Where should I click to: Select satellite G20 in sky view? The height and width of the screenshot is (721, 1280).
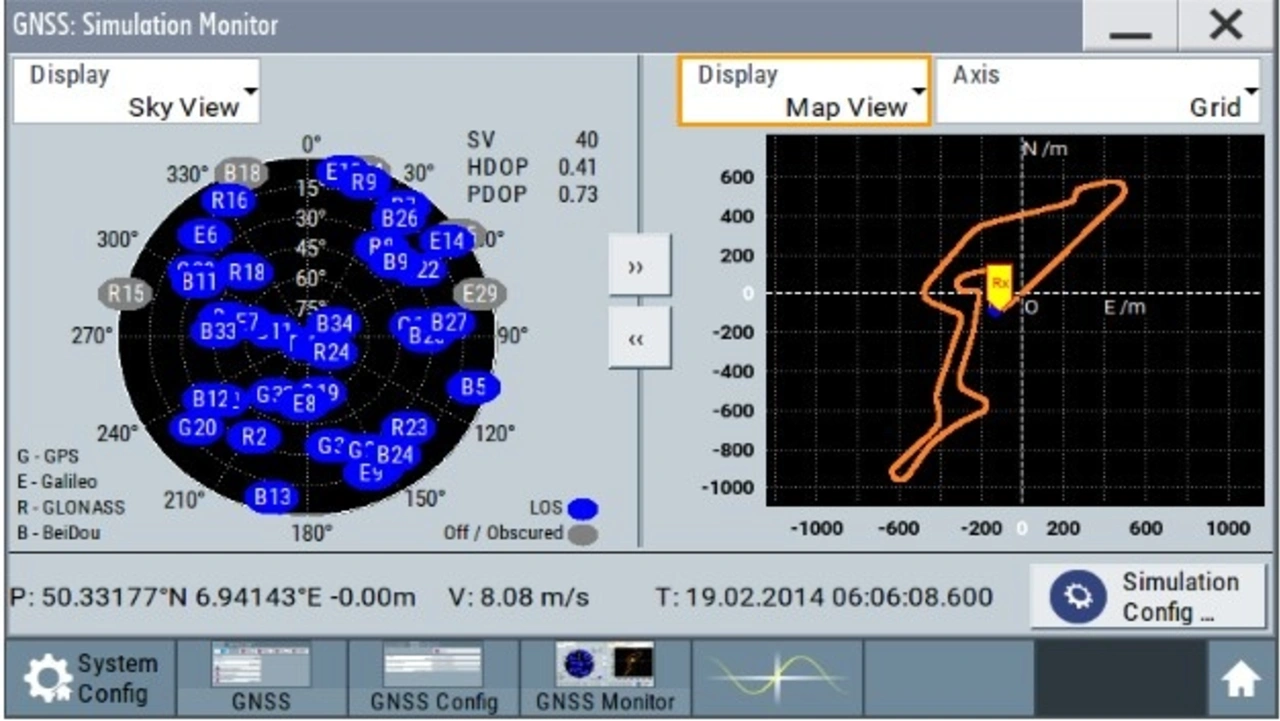(x=197, y=428)
